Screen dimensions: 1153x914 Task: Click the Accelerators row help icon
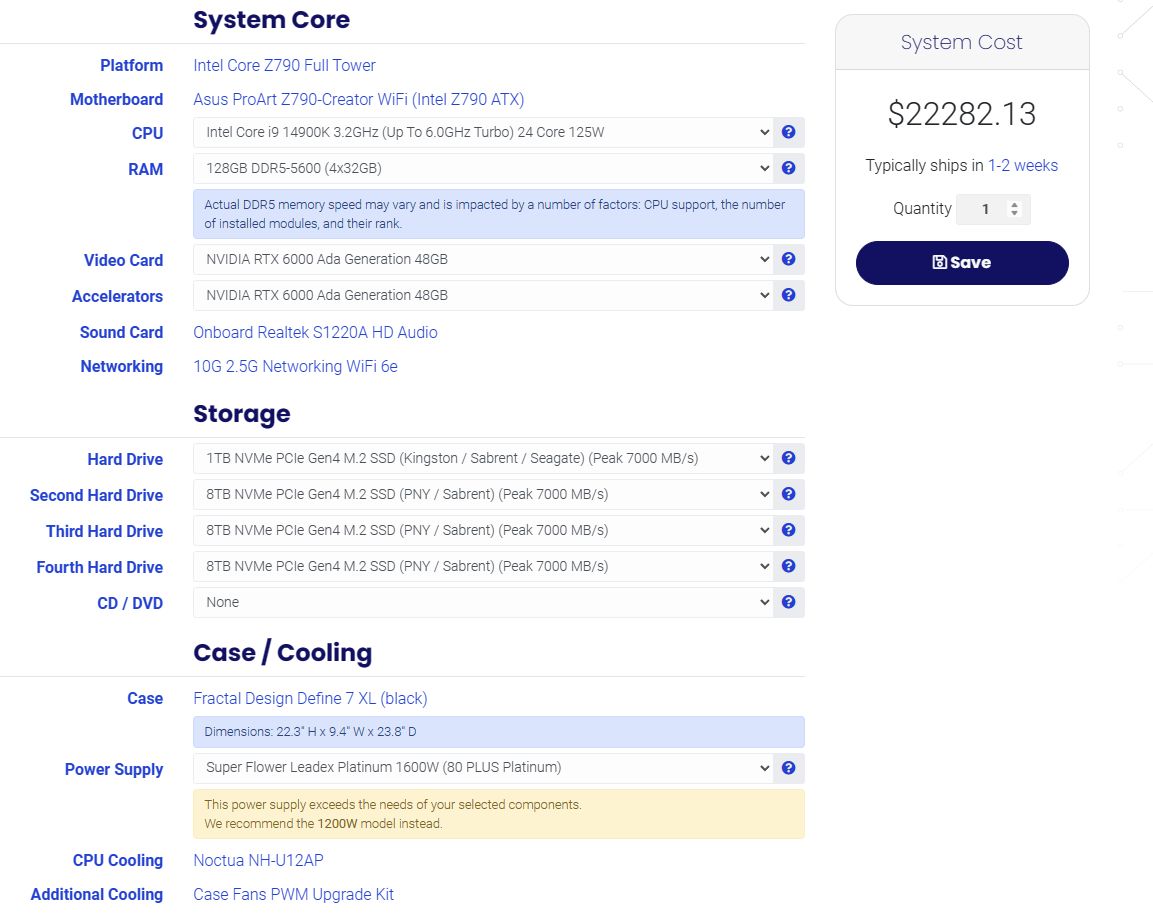click(x=788, y=295)
